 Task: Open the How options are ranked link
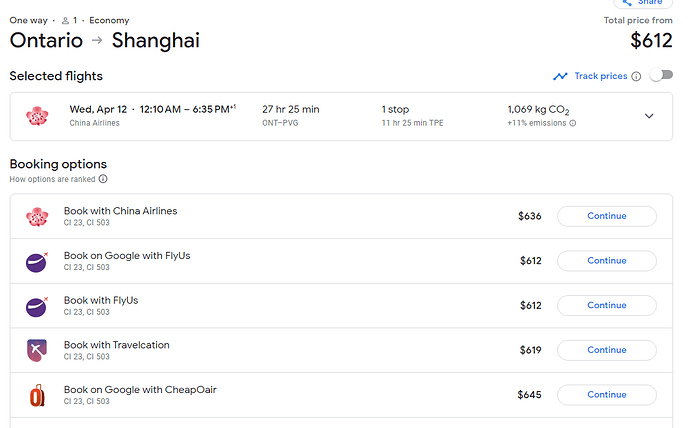coord(52,179)
